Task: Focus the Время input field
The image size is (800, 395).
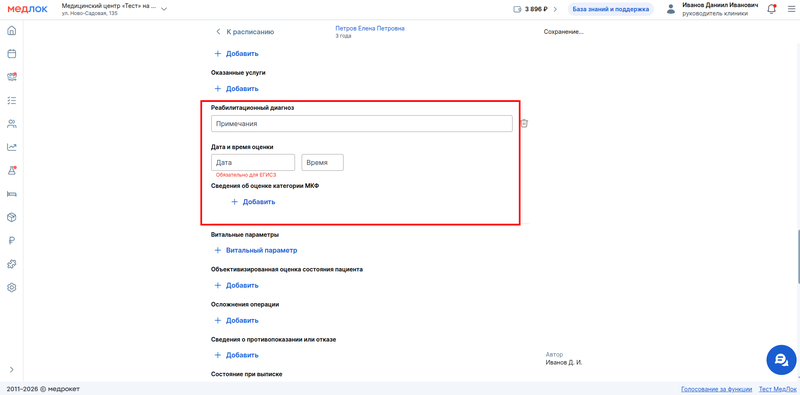Action: point(322,162)
